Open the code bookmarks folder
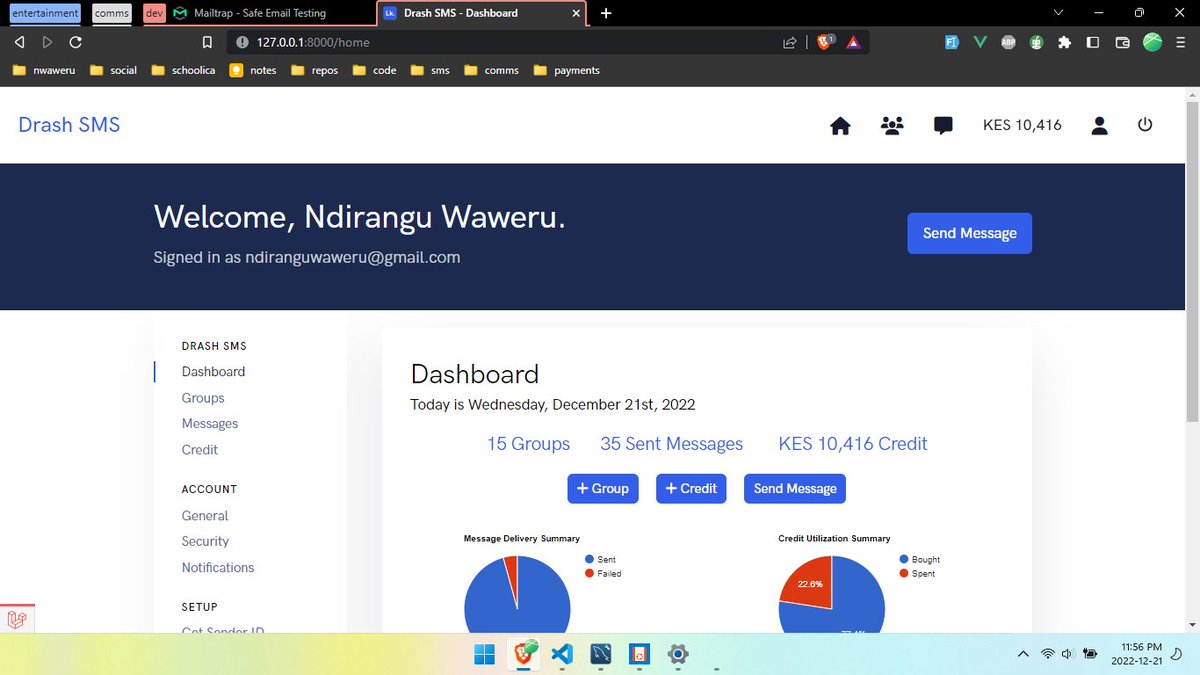 375,70
